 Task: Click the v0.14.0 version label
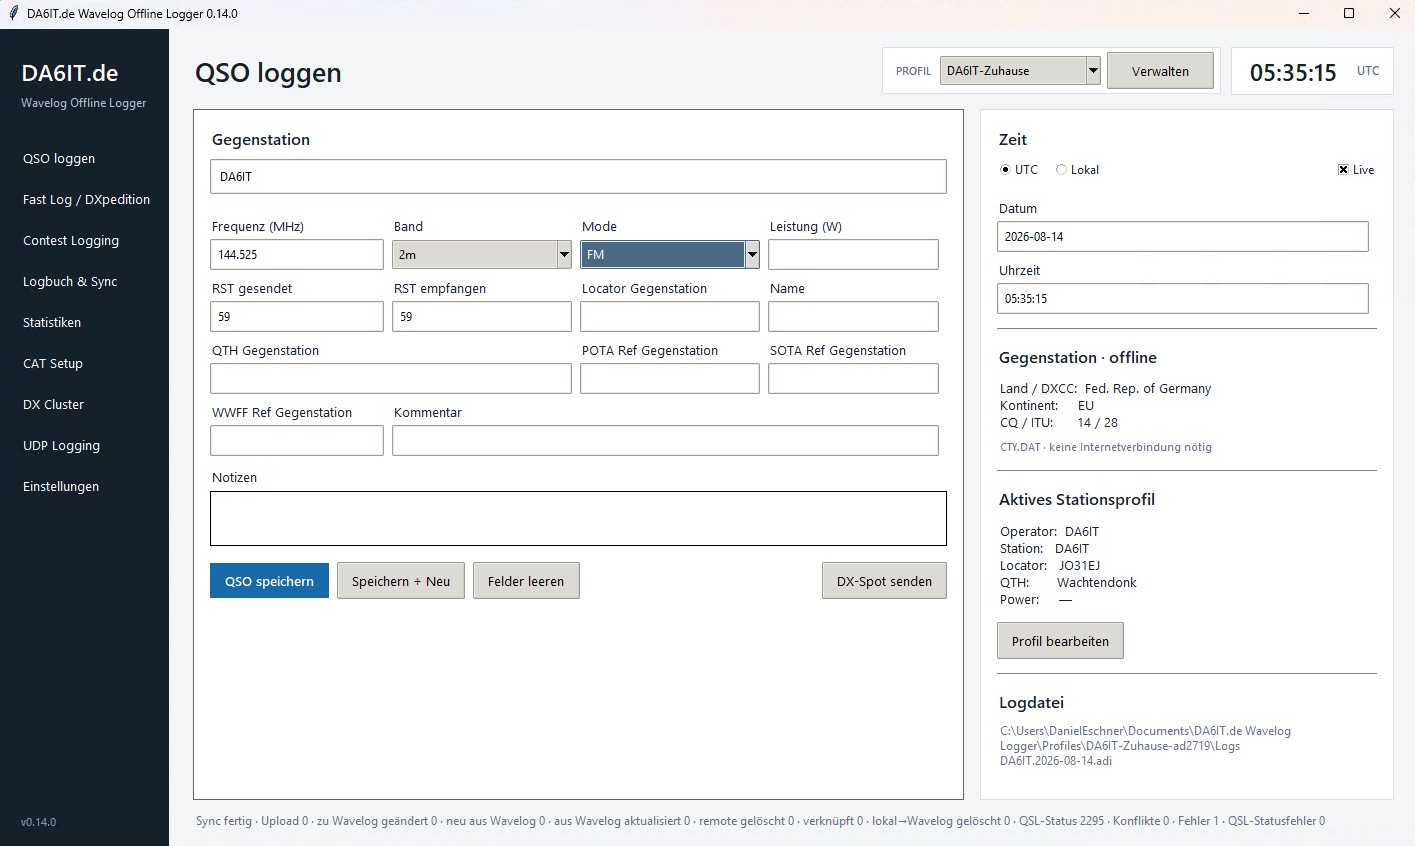(x=38, y=822)
